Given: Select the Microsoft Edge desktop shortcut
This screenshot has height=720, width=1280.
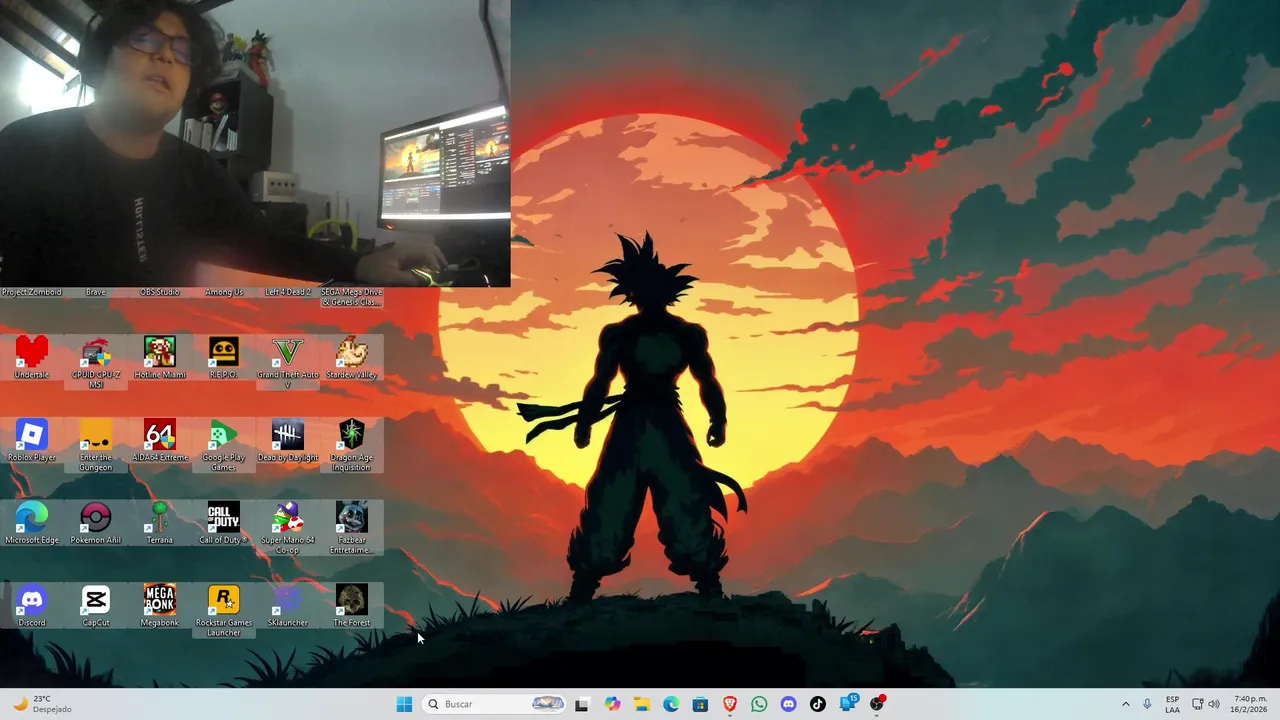Looking at the screenshot, I should [x=32, y=524].
